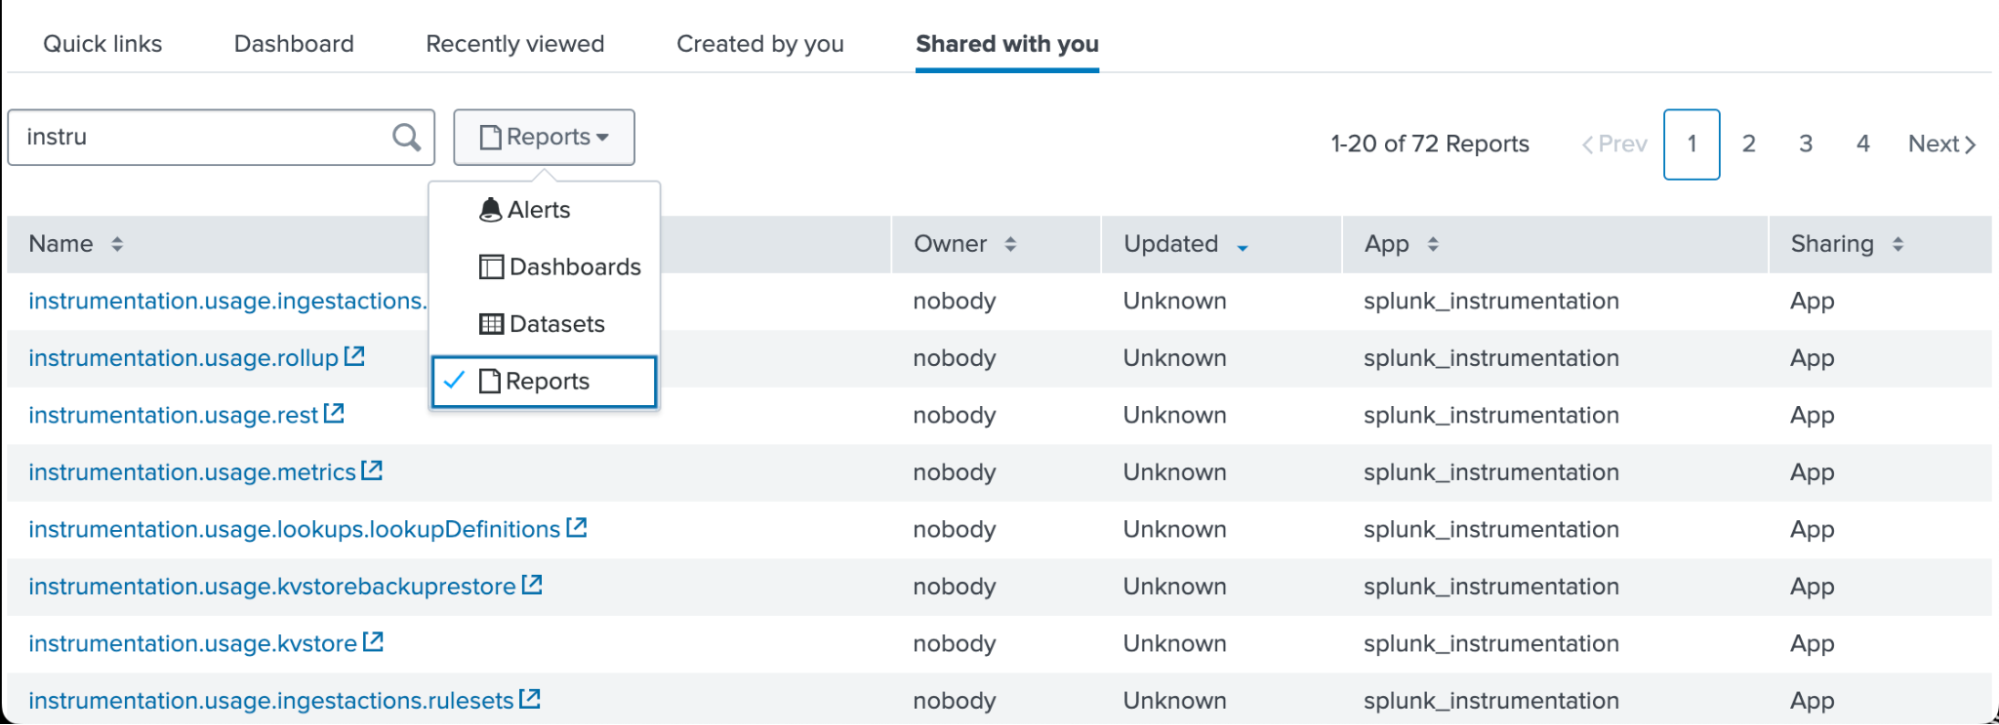This screenshot has width=1999, height=725.
Task: Pick Datasets from the type menu
Action: 556,324
